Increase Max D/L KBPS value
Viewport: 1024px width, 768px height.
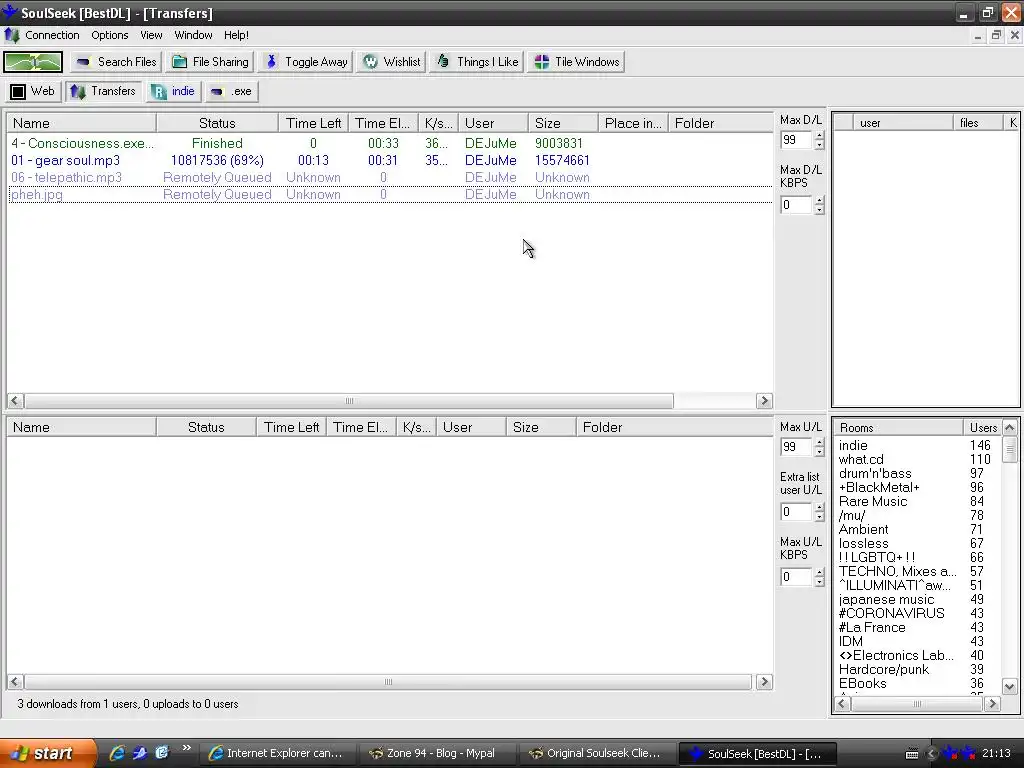point(819,200)
